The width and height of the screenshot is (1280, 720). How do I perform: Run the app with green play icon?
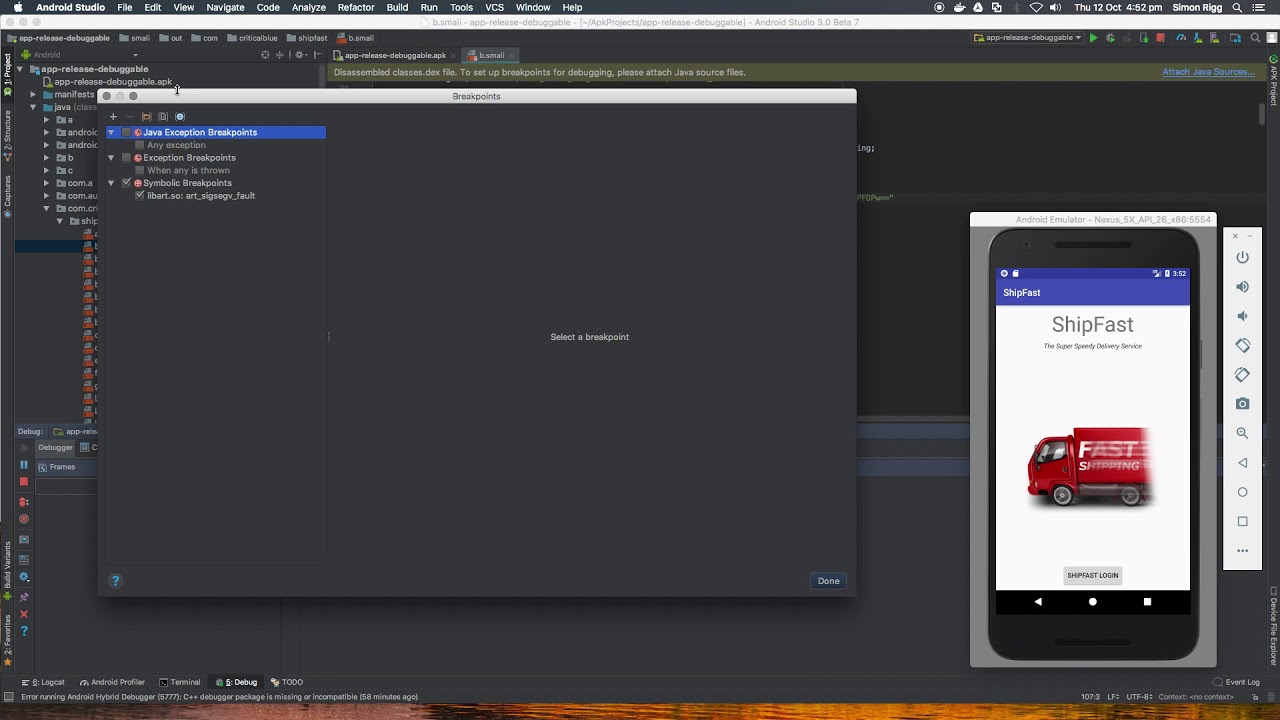pos(1093,38)
